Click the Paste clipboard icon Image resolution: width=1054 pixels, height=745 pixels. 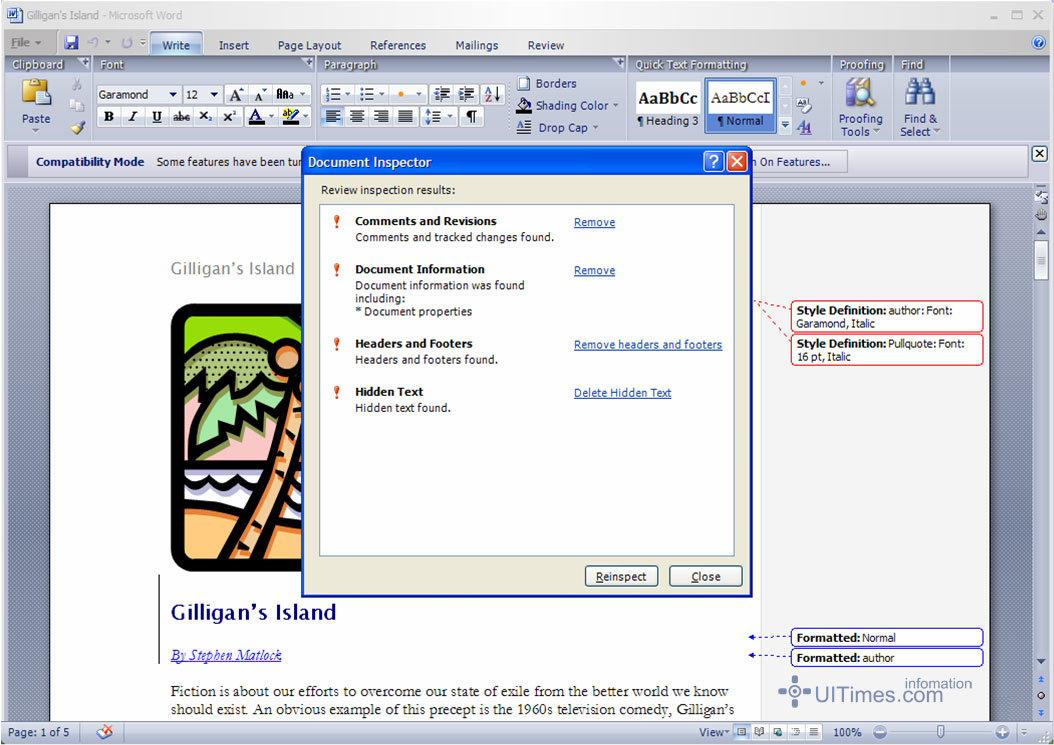[36, 93]
